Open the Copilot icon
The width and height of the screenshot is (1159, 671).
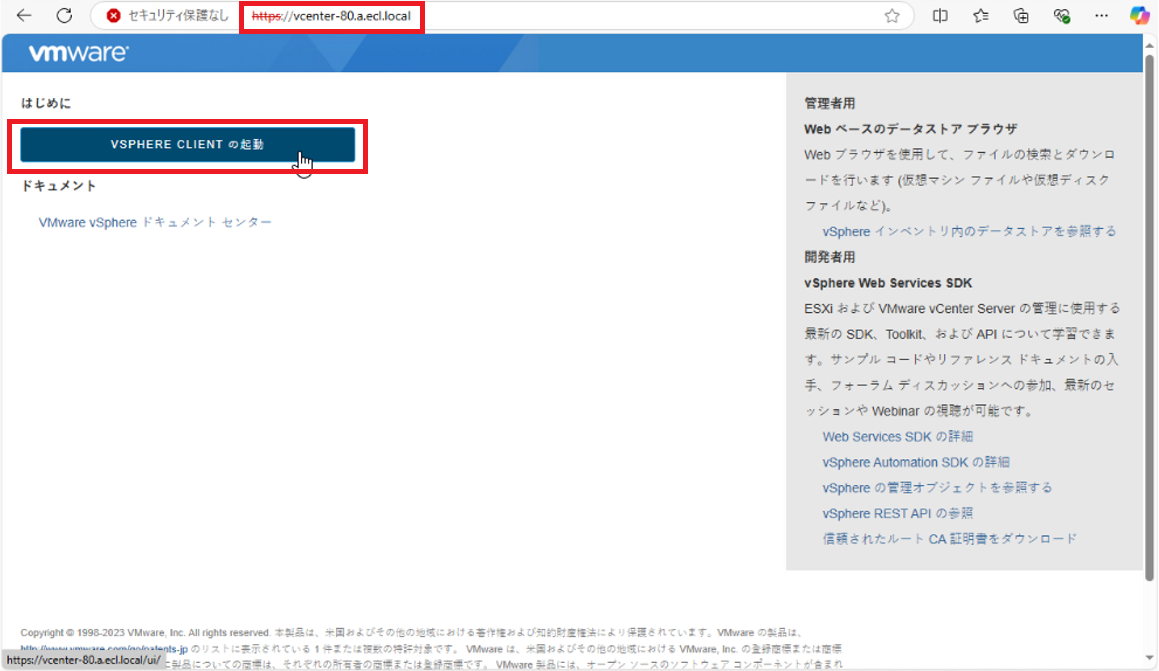coord(1139,16)
